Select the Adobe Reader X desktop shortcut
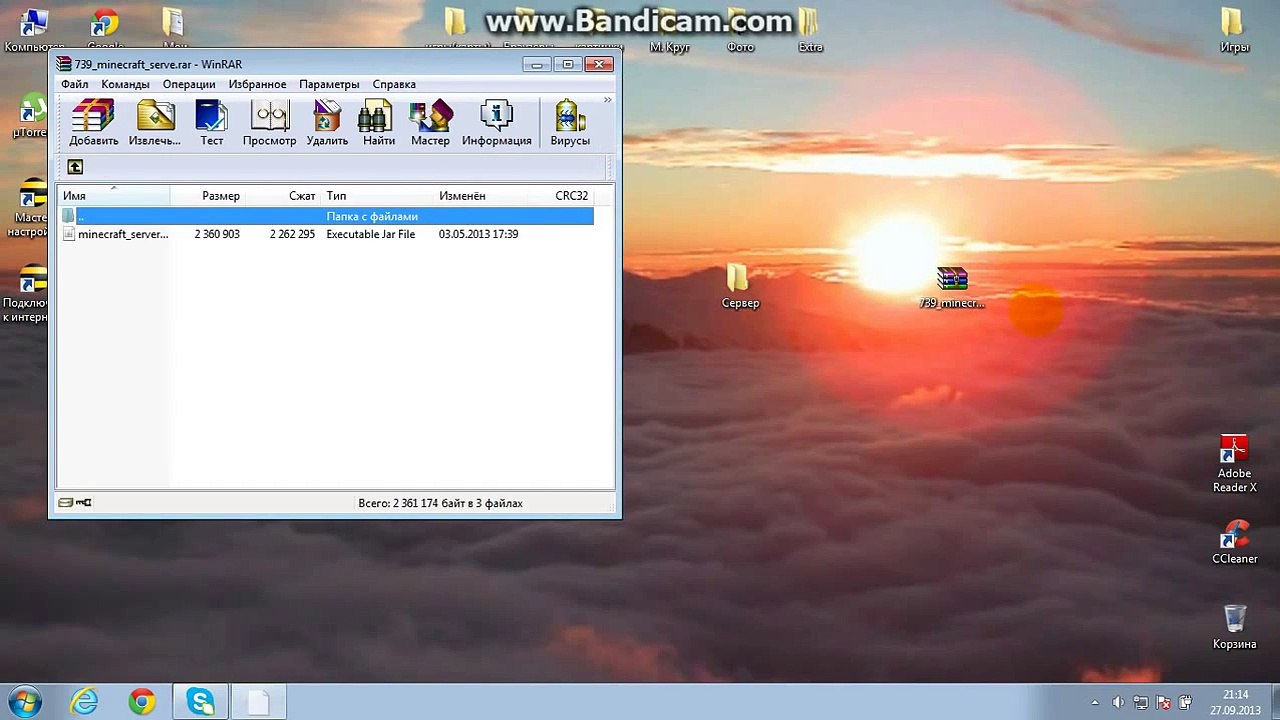This screenshot has height=720, width=1280. pyautogui.click(x=1234, y=464)
